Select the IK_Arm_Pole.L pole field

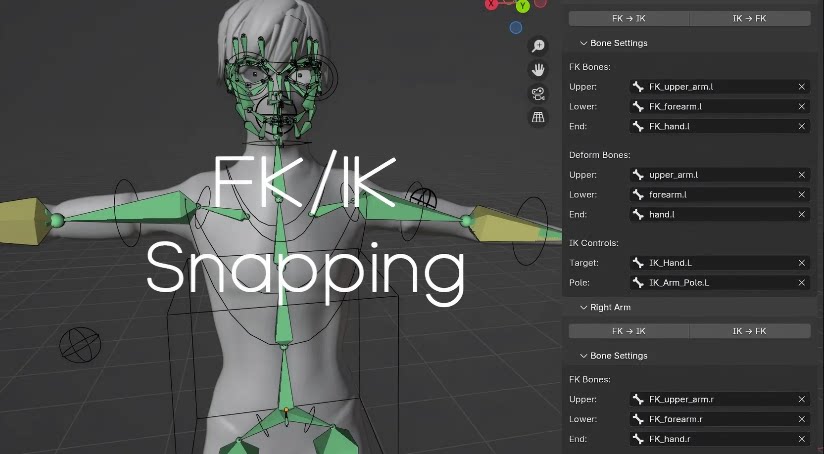(x=720, y=283)
